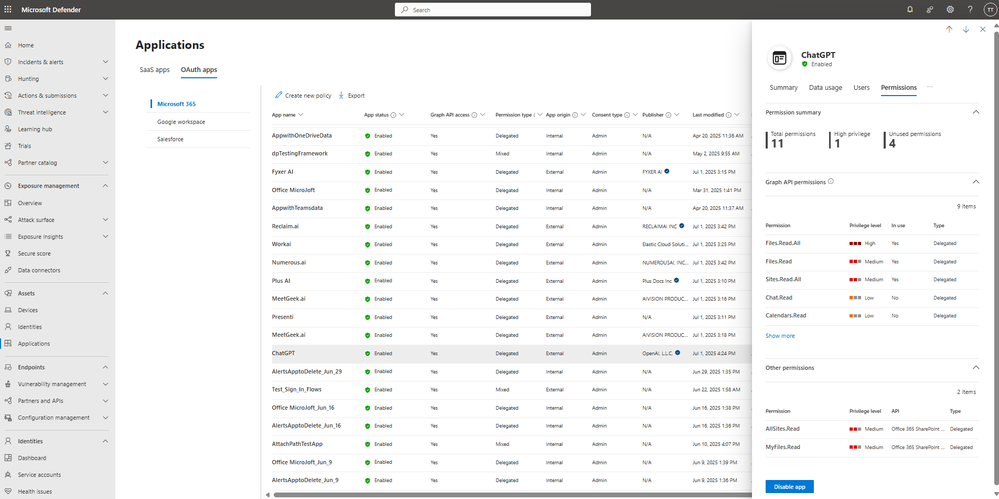Click the App status column info icon
Image resolution: width=999 pixels, height=499 pixels.
pyautogui.click(x=393, y=115)
